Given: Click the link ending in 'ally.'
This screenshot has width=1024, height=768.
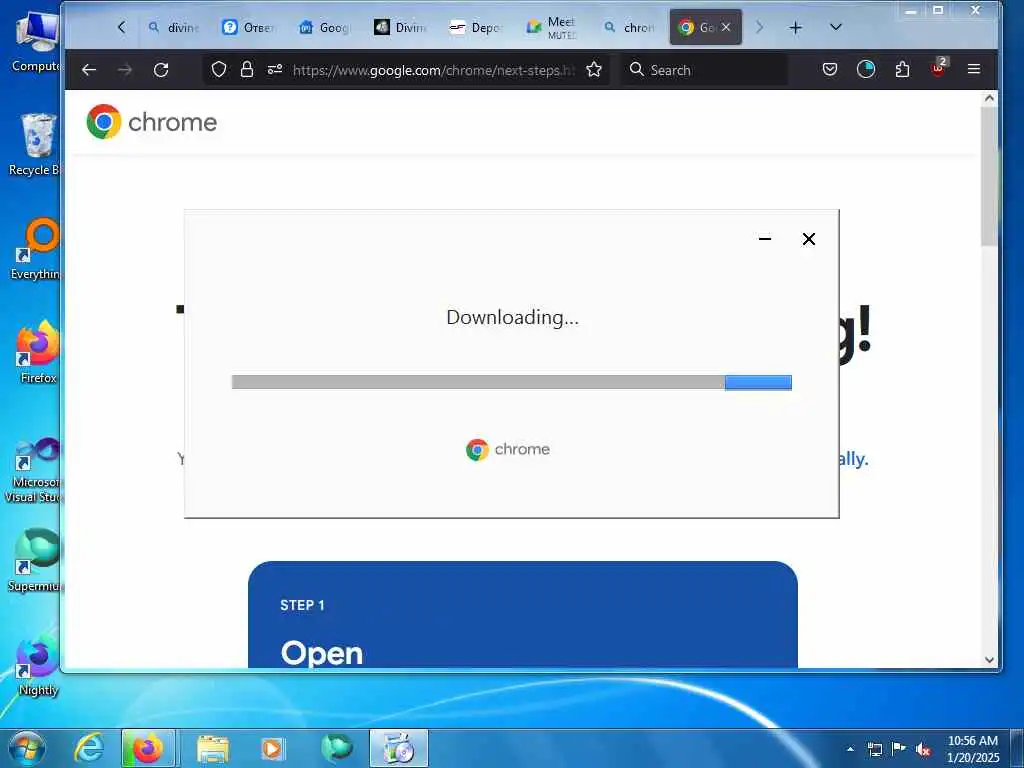Looking at the screenshot, I should pyautogui.click(x=854, y=458).
